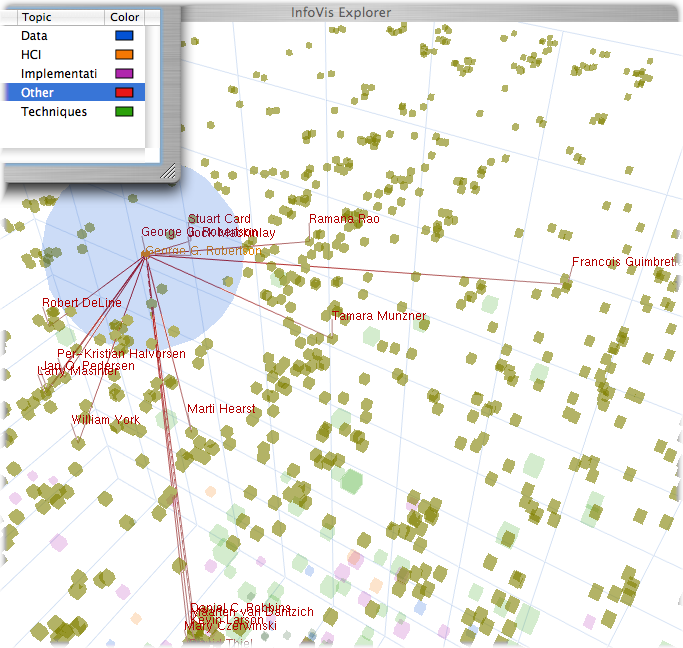
Task: Pick the green Techniques color swatch
Action: 125,112
